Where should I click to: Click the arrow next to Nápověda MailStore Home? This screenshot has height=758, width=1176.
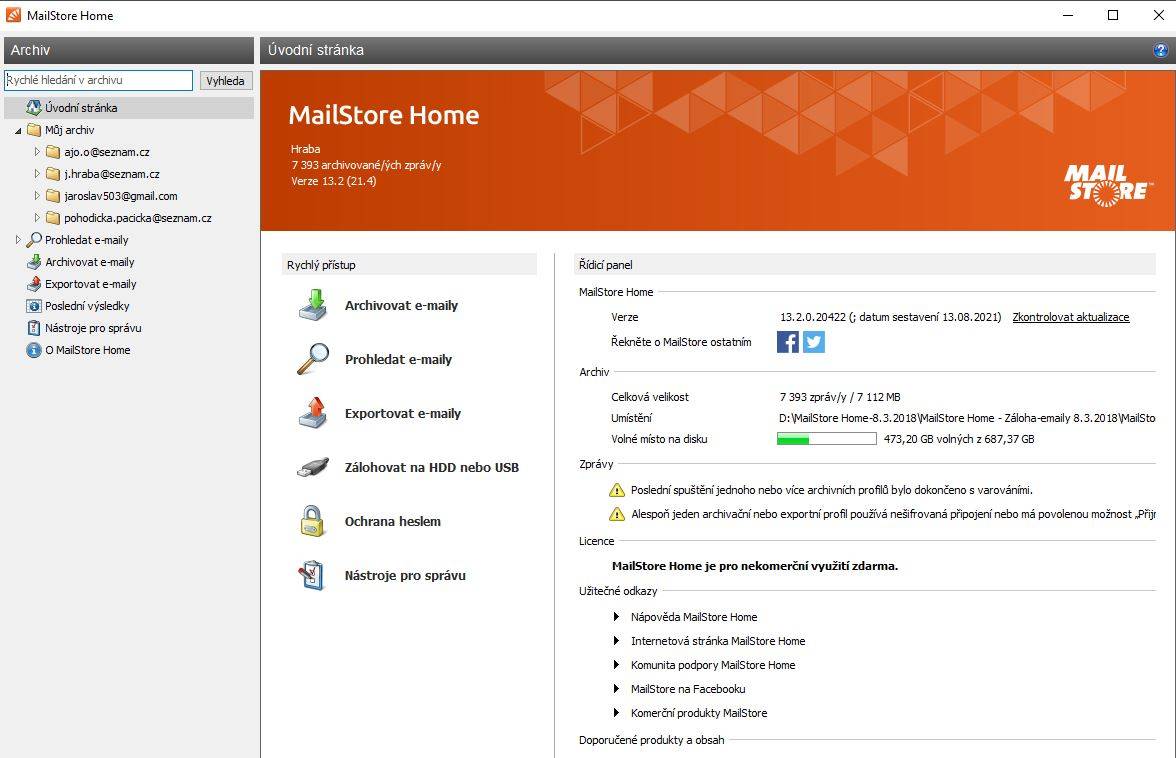coord(616,616)
